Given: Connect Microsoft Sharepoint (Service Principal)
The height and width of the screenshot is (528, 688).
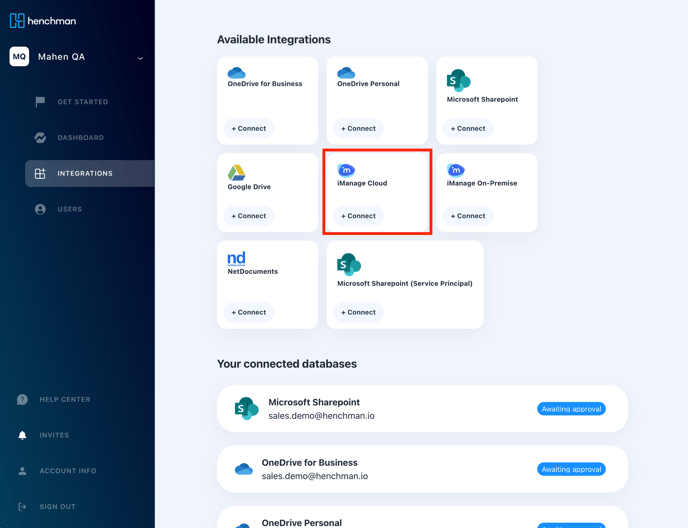Looking at the screenshot, I should point(358,312).
